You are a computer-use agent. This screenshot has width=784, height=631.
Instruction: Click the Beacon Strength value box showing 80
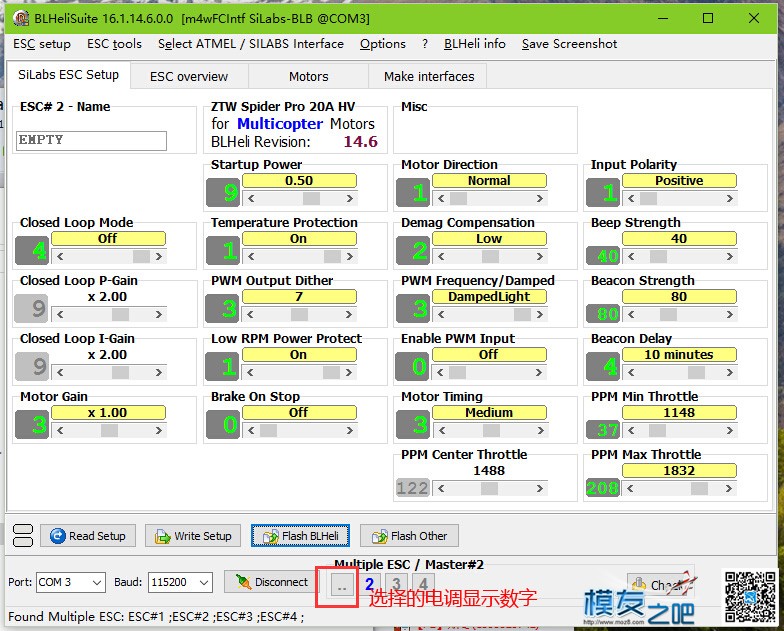click(603, 314)
